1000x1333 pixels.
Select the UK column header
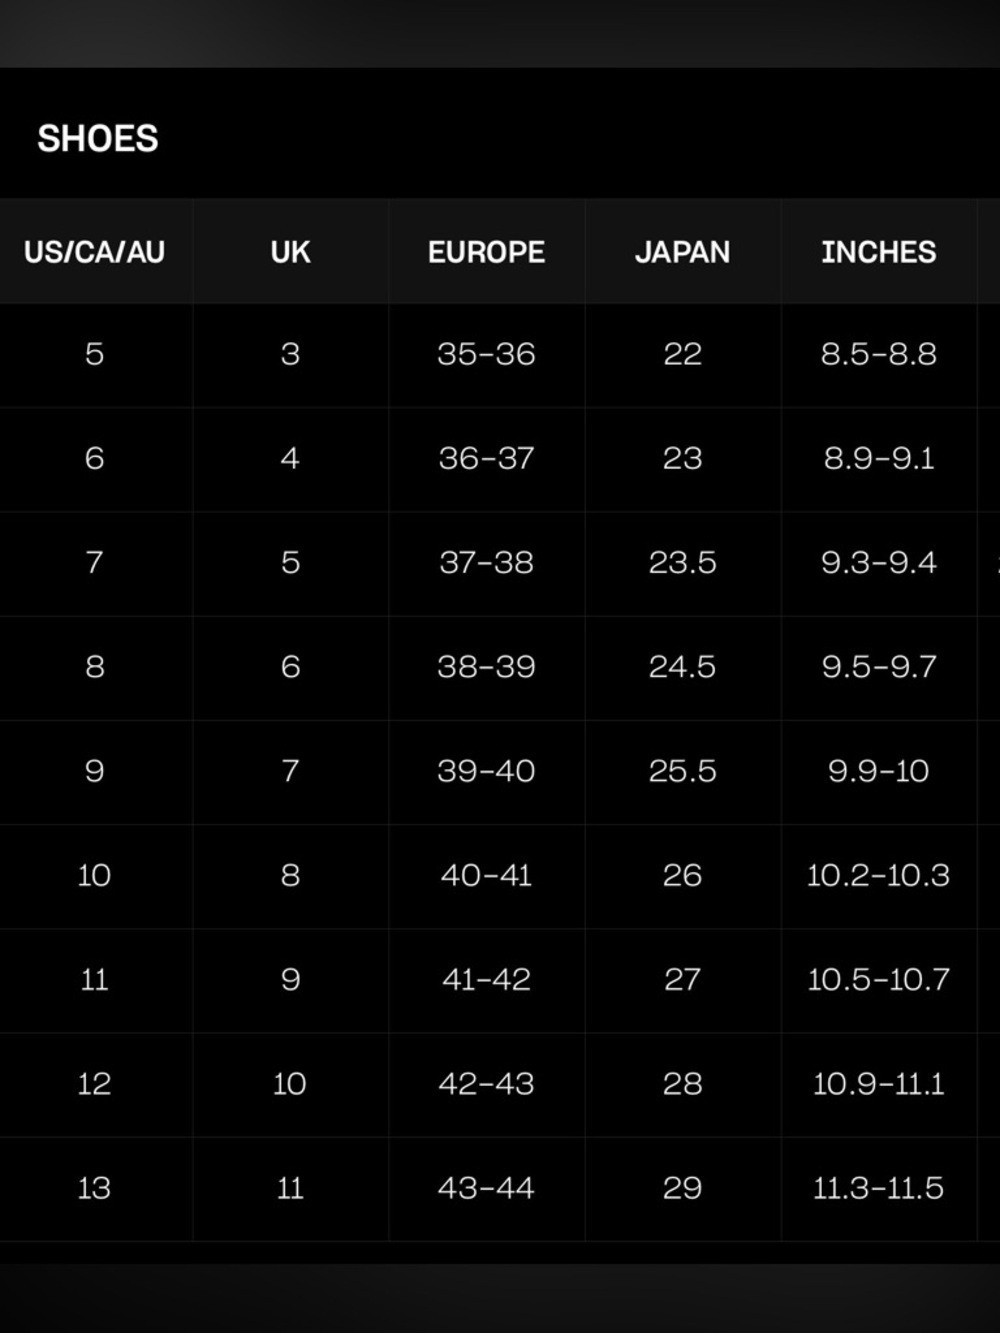(x=290, y=252)
